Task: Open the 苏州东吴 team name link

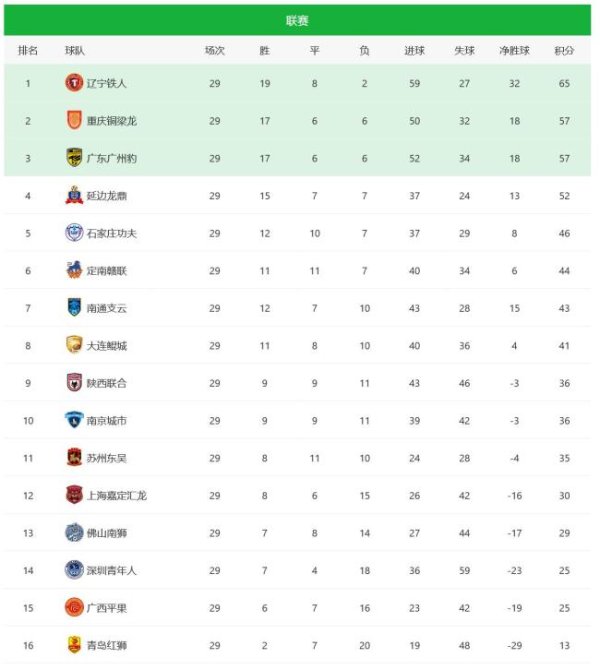Action: coord(107,458)
